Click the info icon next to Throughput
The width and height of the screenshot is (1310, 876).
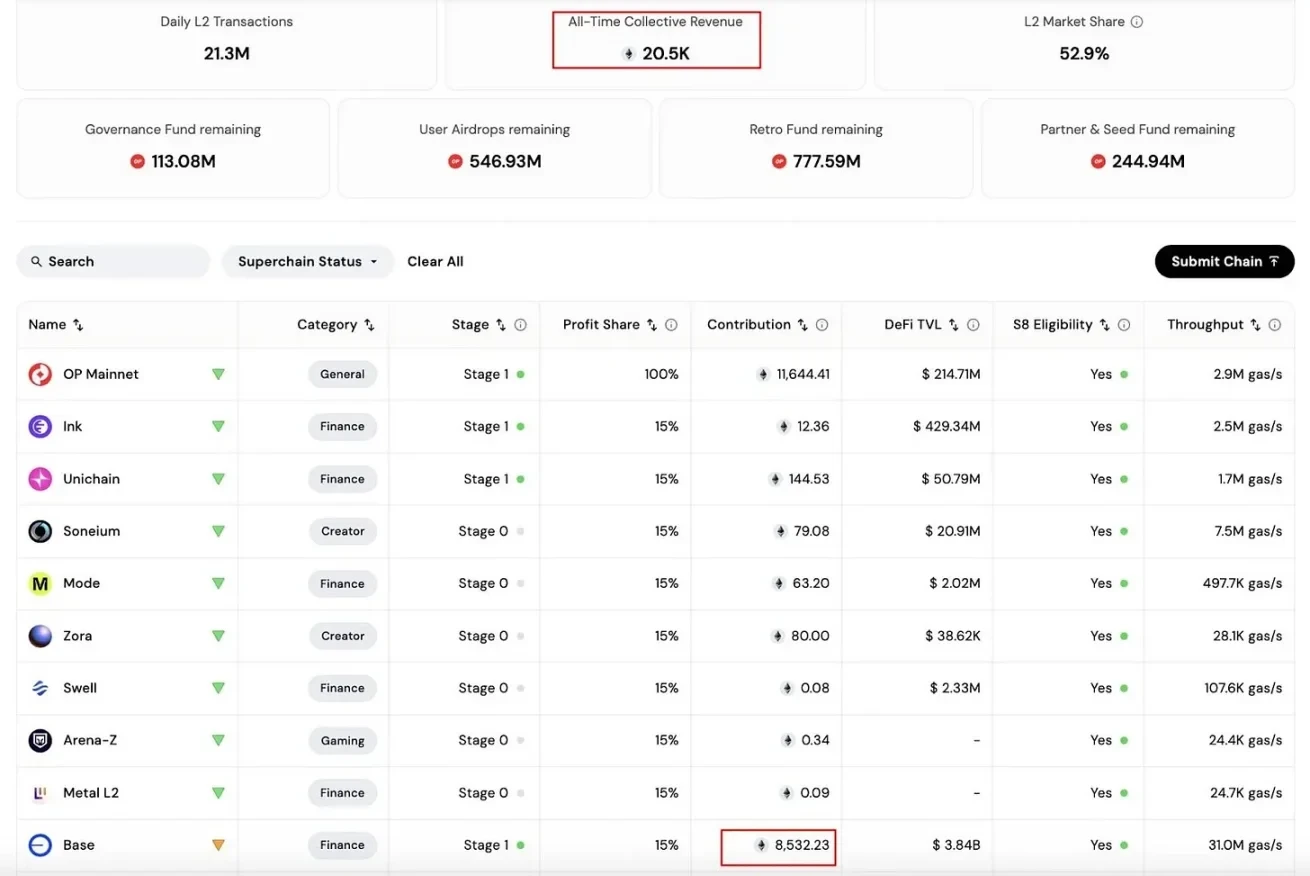click(1273, 324)
